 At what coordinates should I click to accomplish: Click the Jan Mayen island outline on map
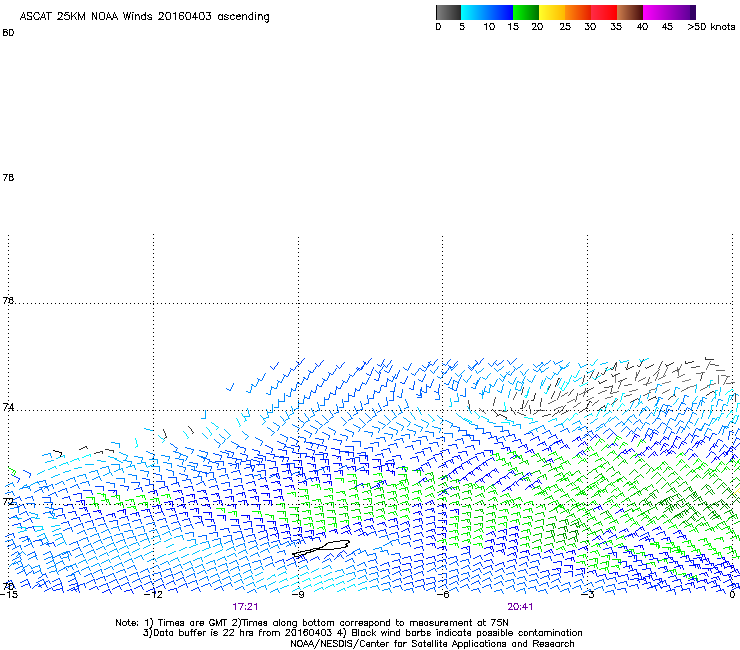[x=321, y=548]
